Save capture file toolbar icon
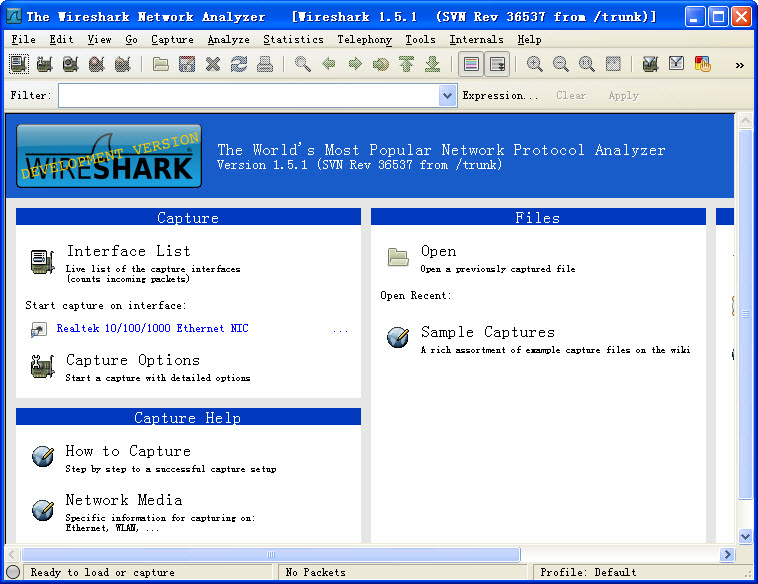 187,64
